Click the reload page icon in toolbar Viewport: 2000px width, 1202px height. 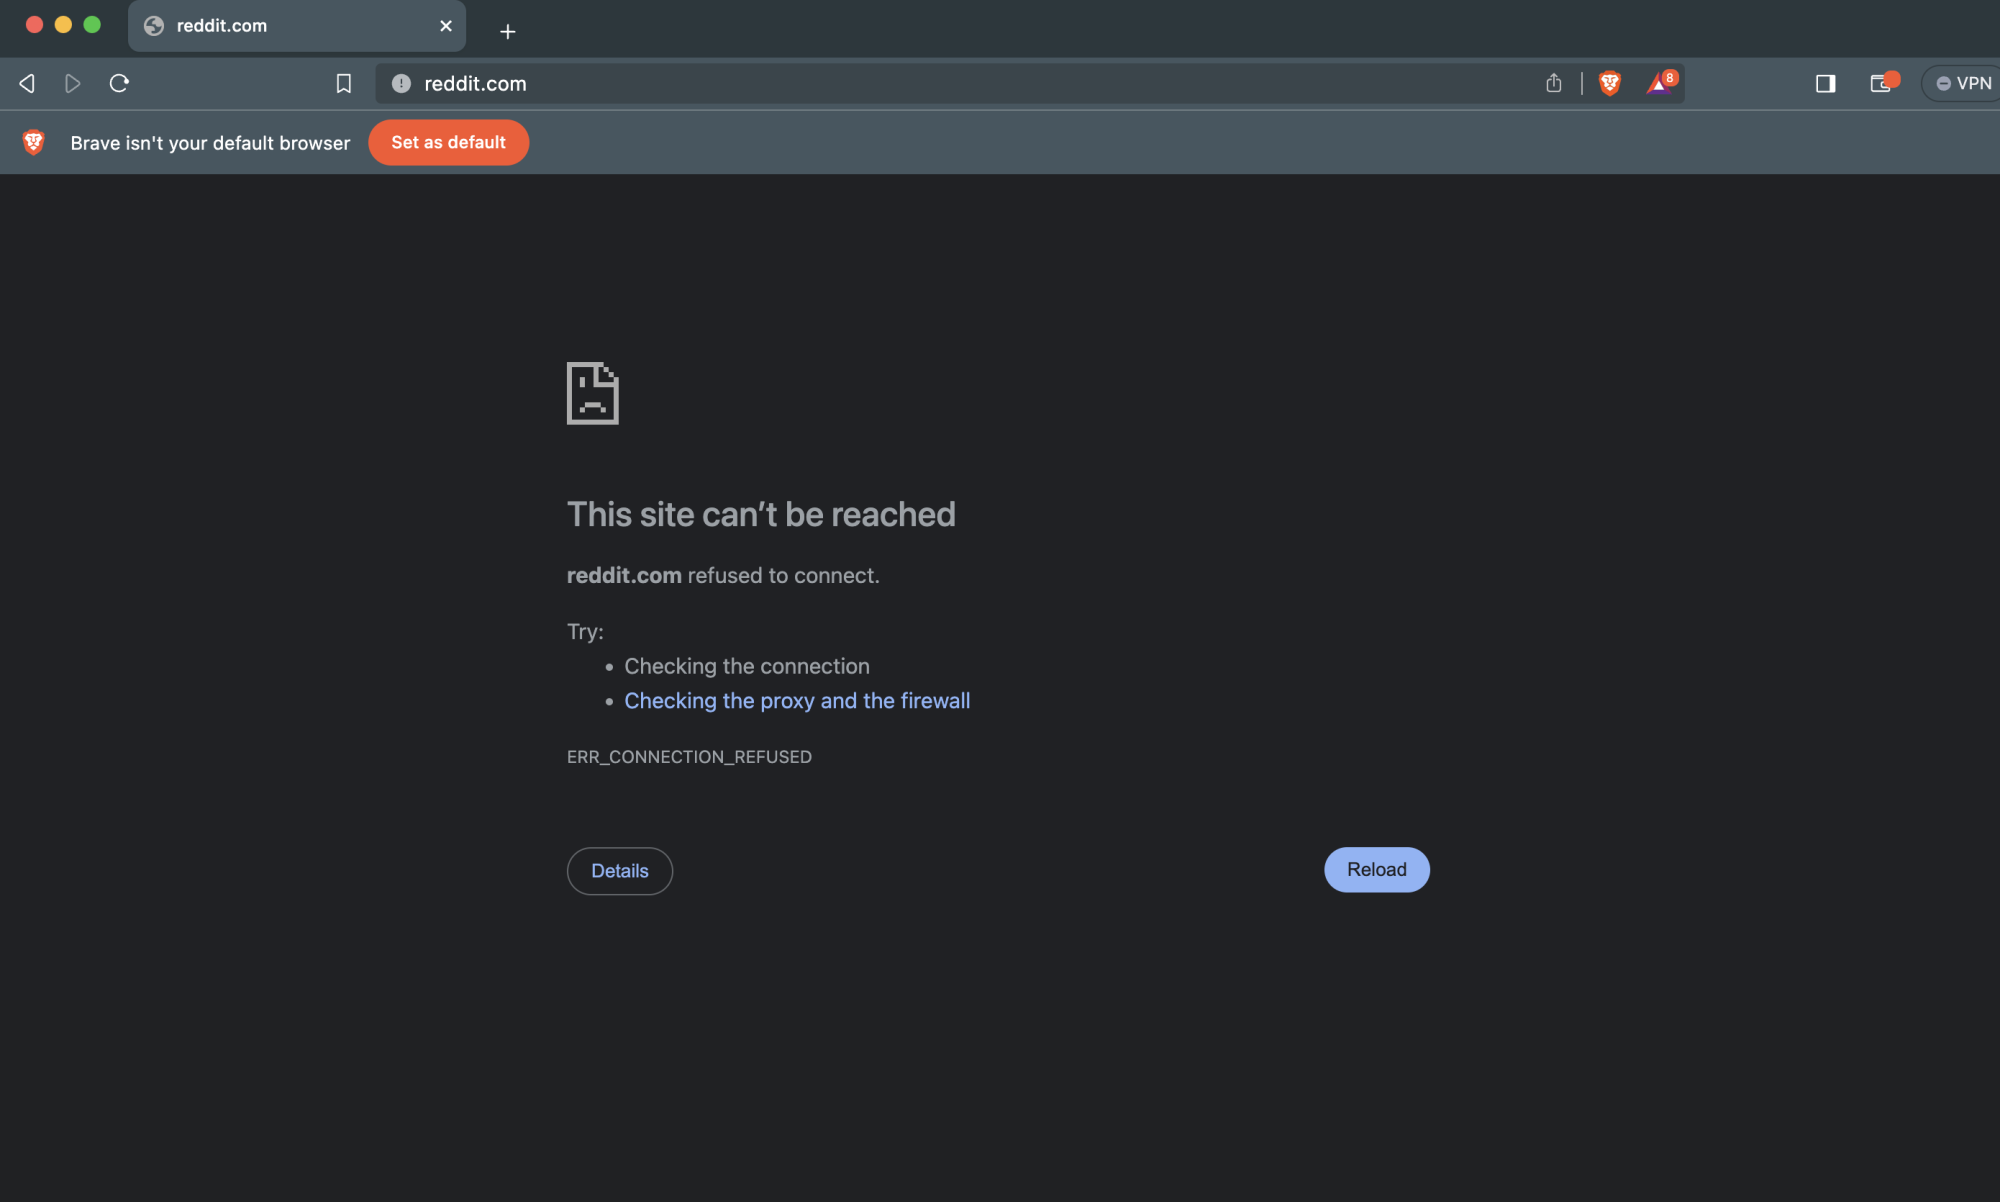119,84
